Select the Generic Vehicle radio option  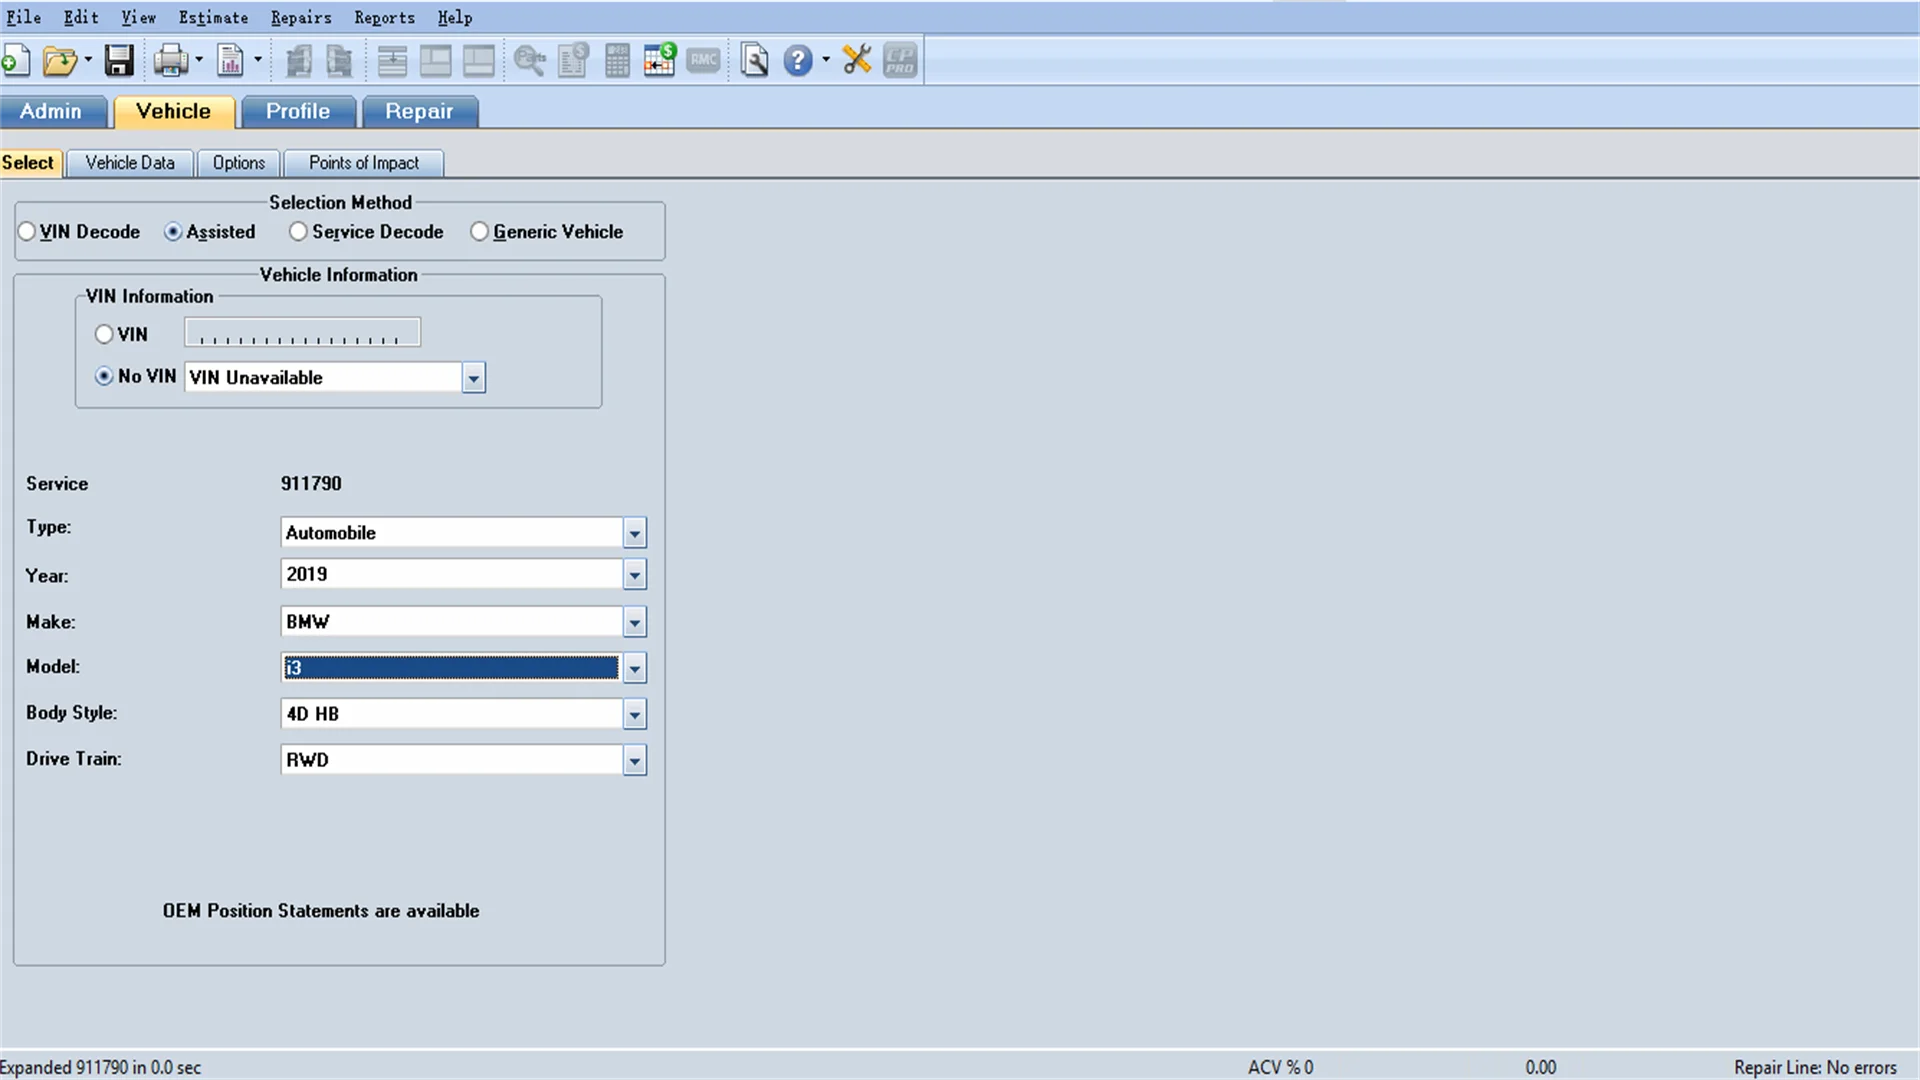[480, 232]
